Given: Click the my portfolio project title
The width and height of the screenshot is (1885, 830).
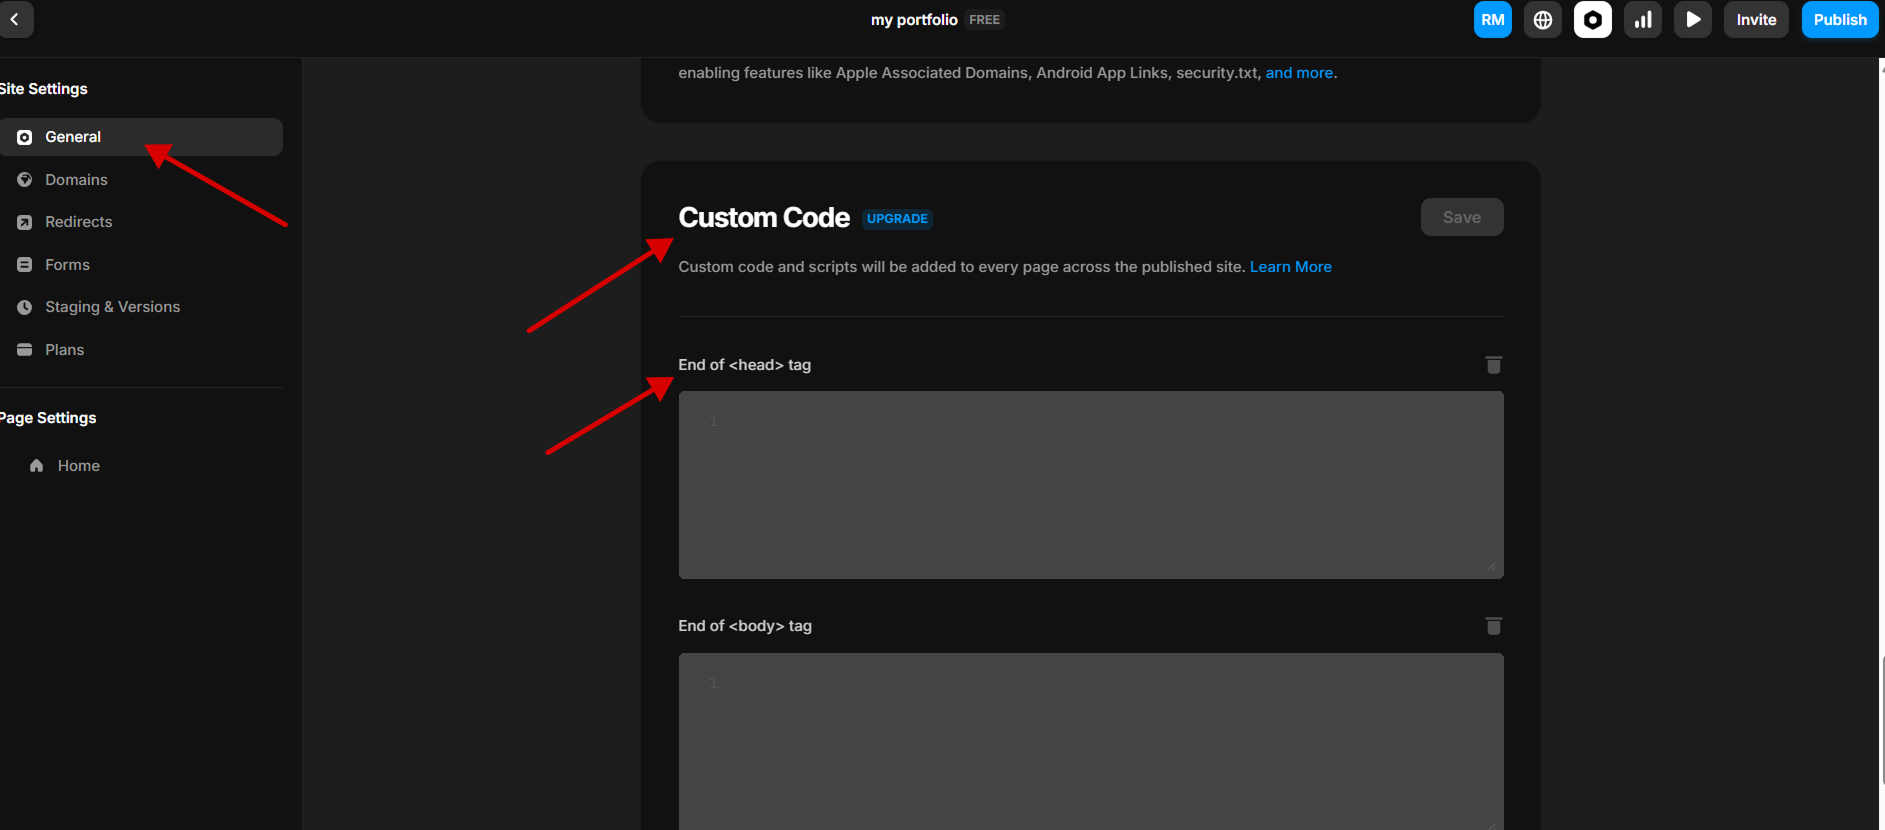Looking at the screenshot, I should pyautogui.click(x=914, y=20).
